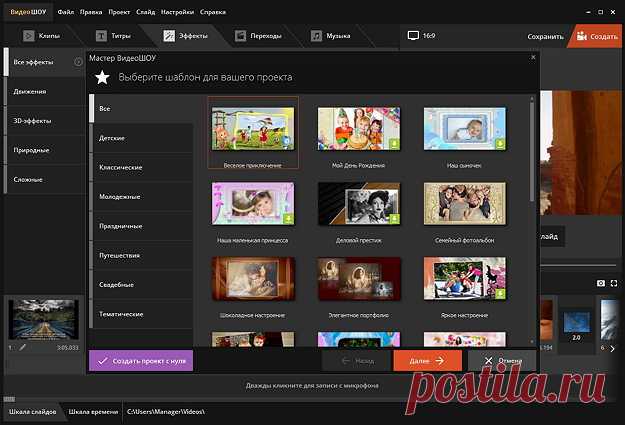Screen dimensions: 625x425
Task: Select Все эффекты in the effects sidebar
Action: tap(44, 62)
